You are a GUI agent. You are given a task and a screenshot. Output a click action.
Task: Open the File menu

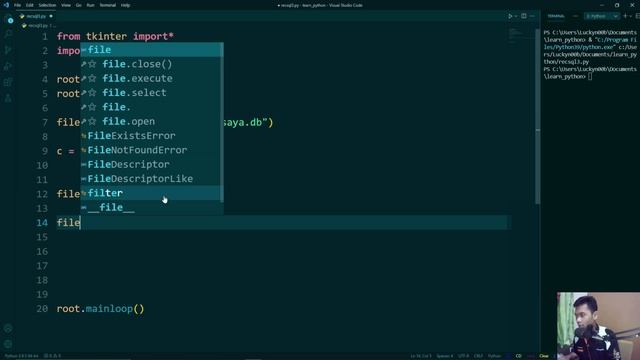[17, 5]
